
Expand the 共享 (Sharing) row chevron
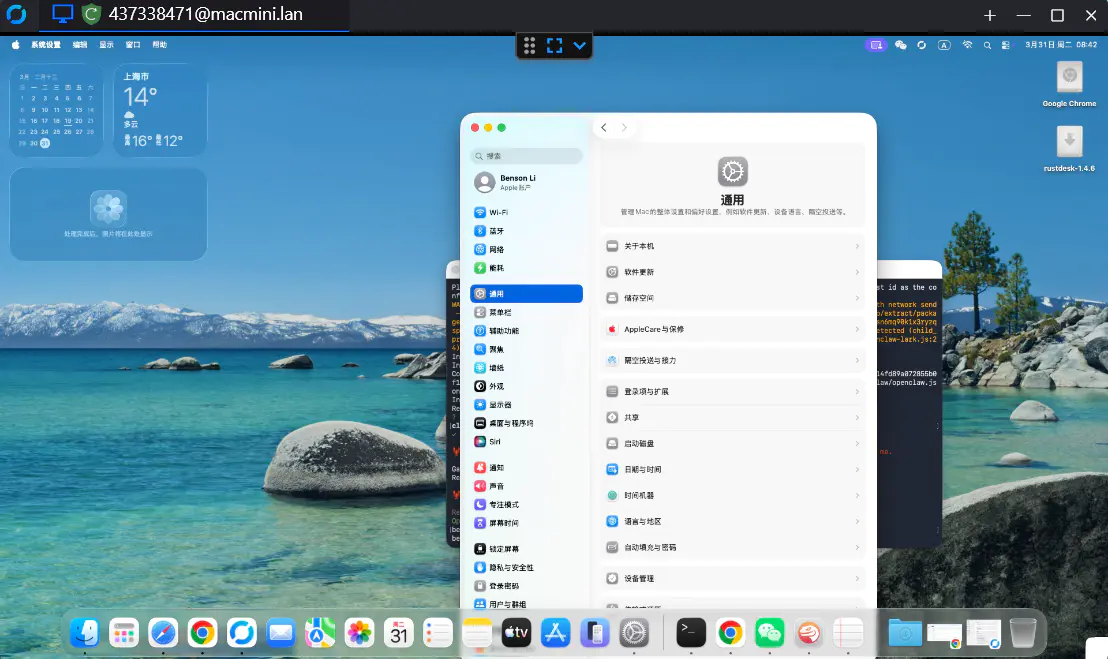tap(857, 417)
